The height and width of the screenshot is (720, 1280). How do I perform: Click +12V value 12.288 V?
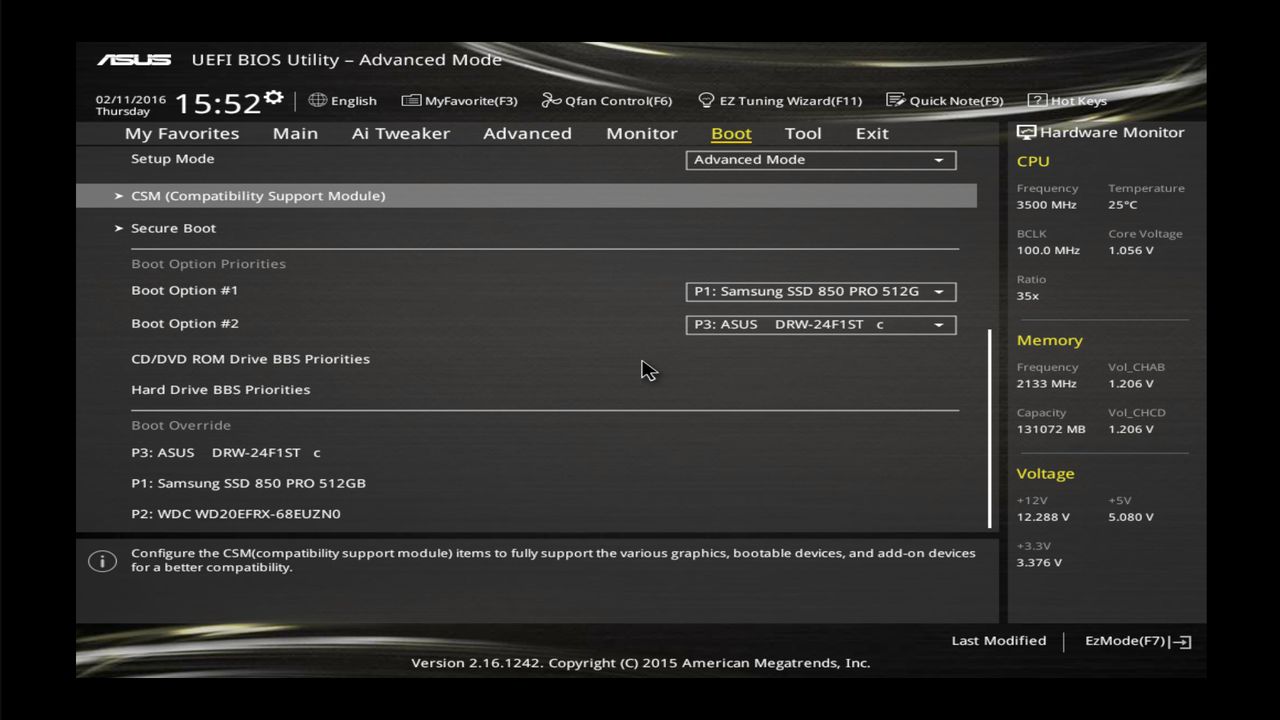tap(1043, 518)
